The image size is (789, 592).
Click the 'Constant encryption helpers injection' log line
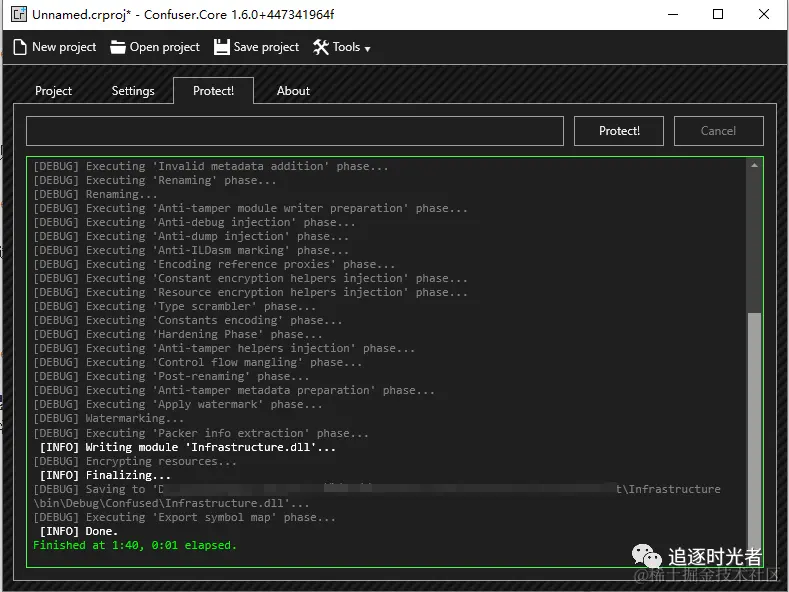[250, 278]
